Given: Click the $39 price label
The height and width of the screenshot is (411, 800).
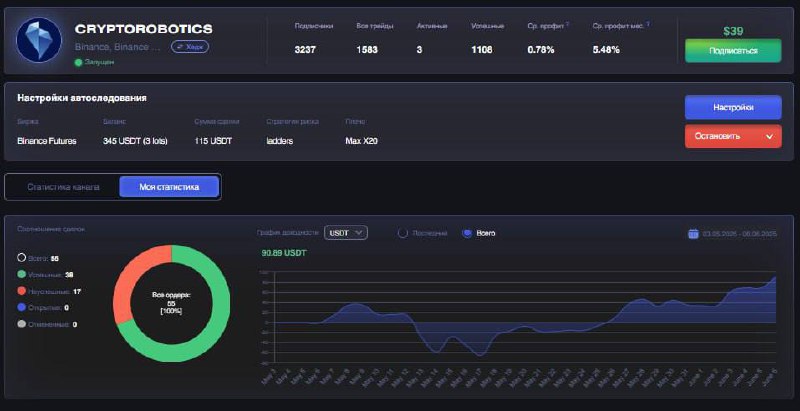Looking at the screenshot, I should [733, 31].
